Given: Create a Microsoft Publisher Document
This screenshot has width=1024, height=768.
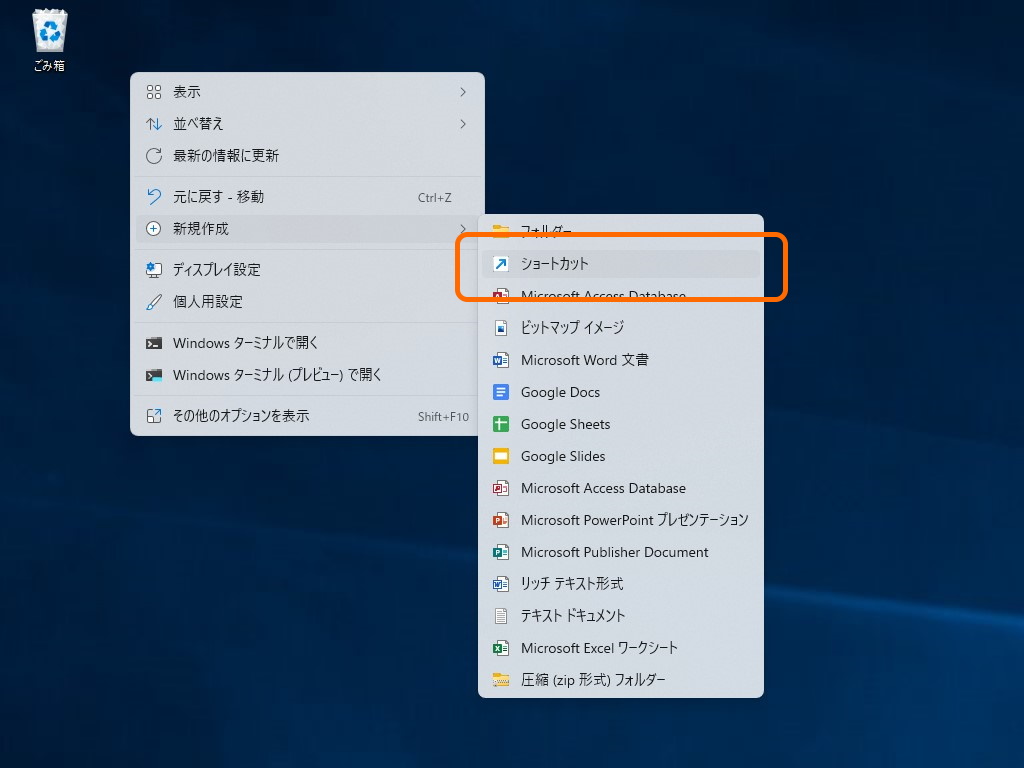Looking at the screenshot, I should point(614,552).
